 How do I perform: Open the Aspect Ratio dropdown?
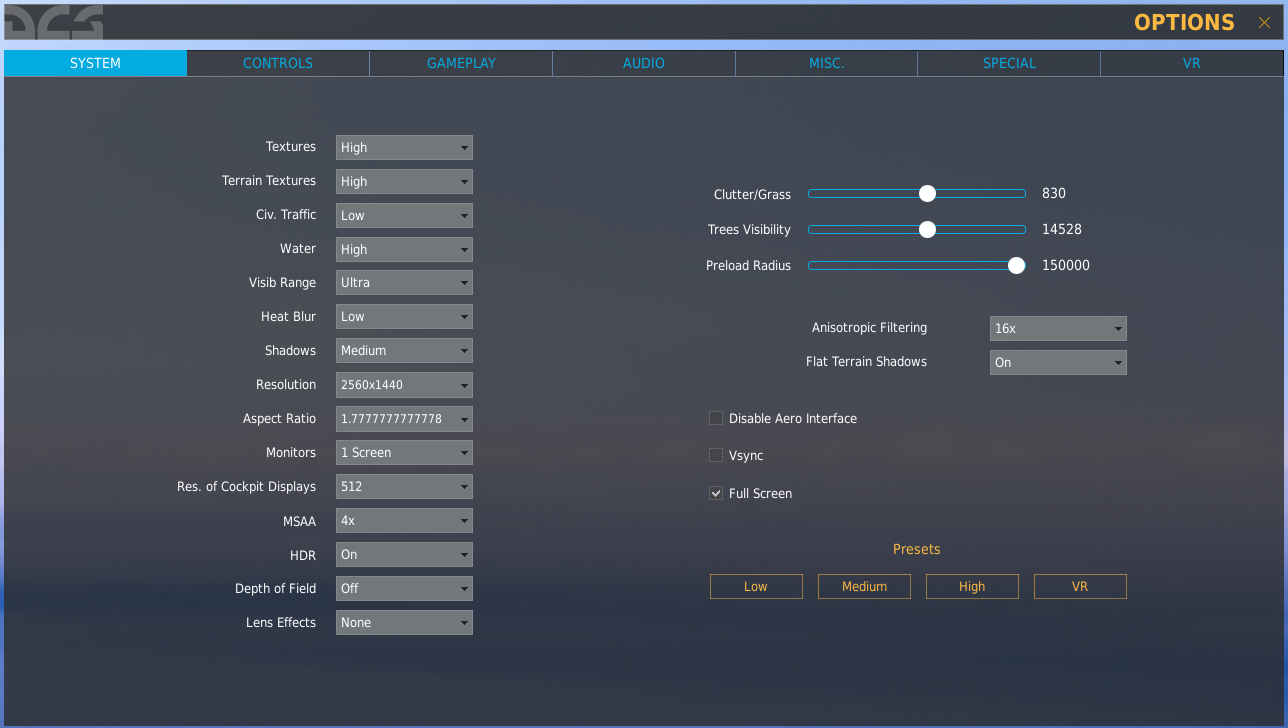point(404,419)
